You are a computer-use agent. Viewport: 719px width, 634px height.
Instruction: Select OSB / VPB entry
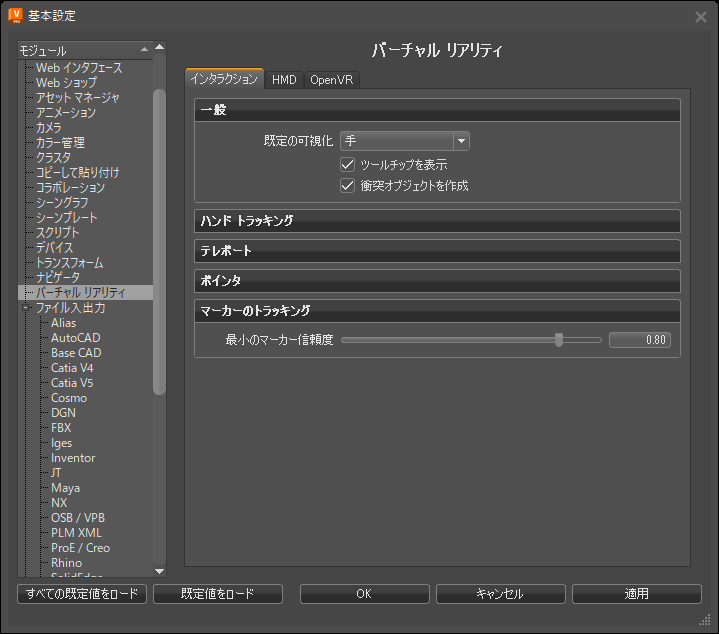click(77, 518)
